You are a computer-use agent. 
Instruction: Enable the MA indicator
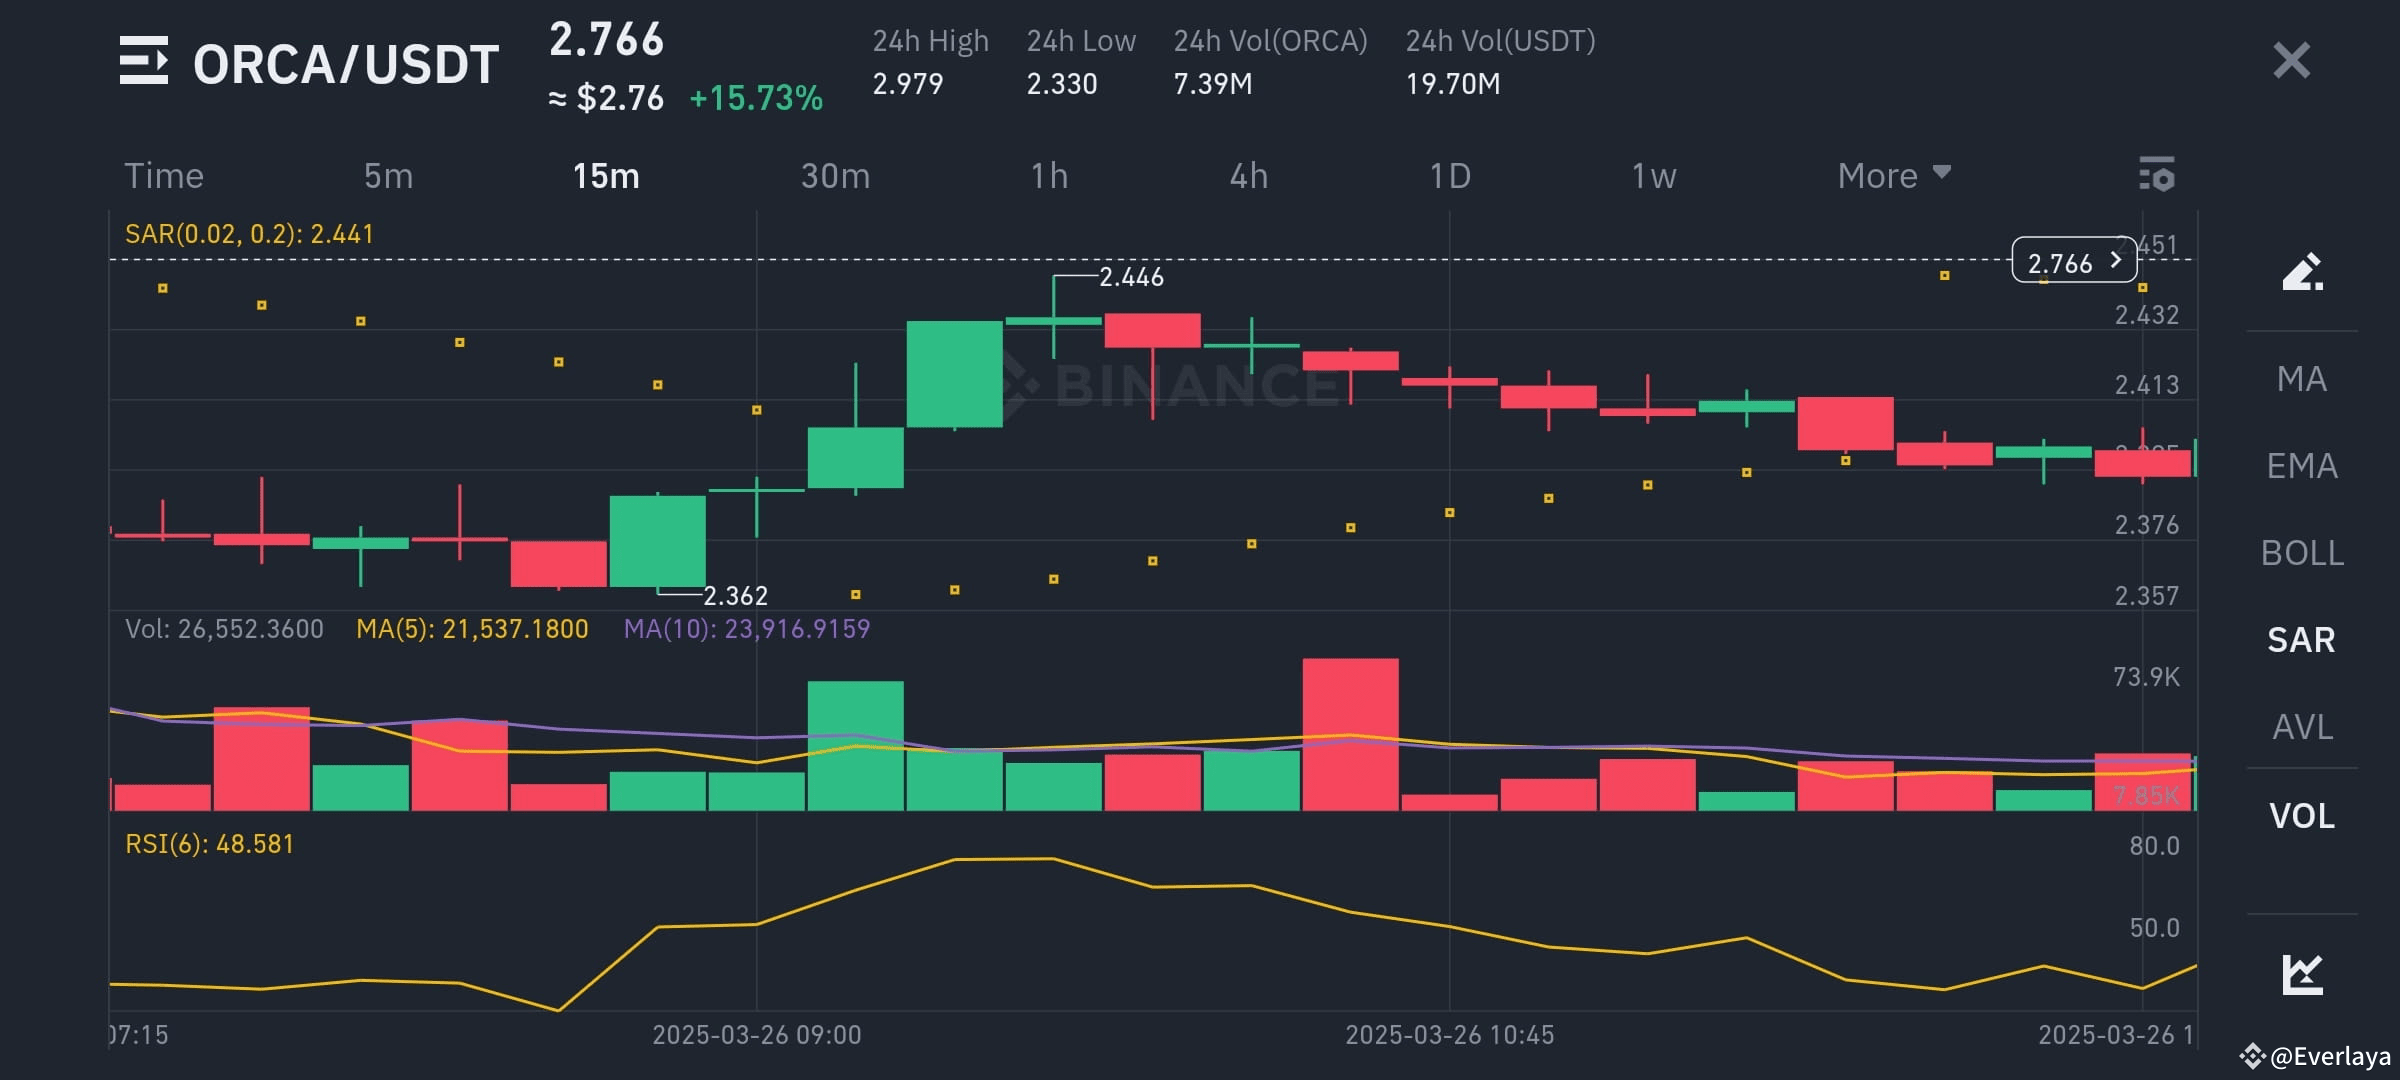(x=2301, y=379)
